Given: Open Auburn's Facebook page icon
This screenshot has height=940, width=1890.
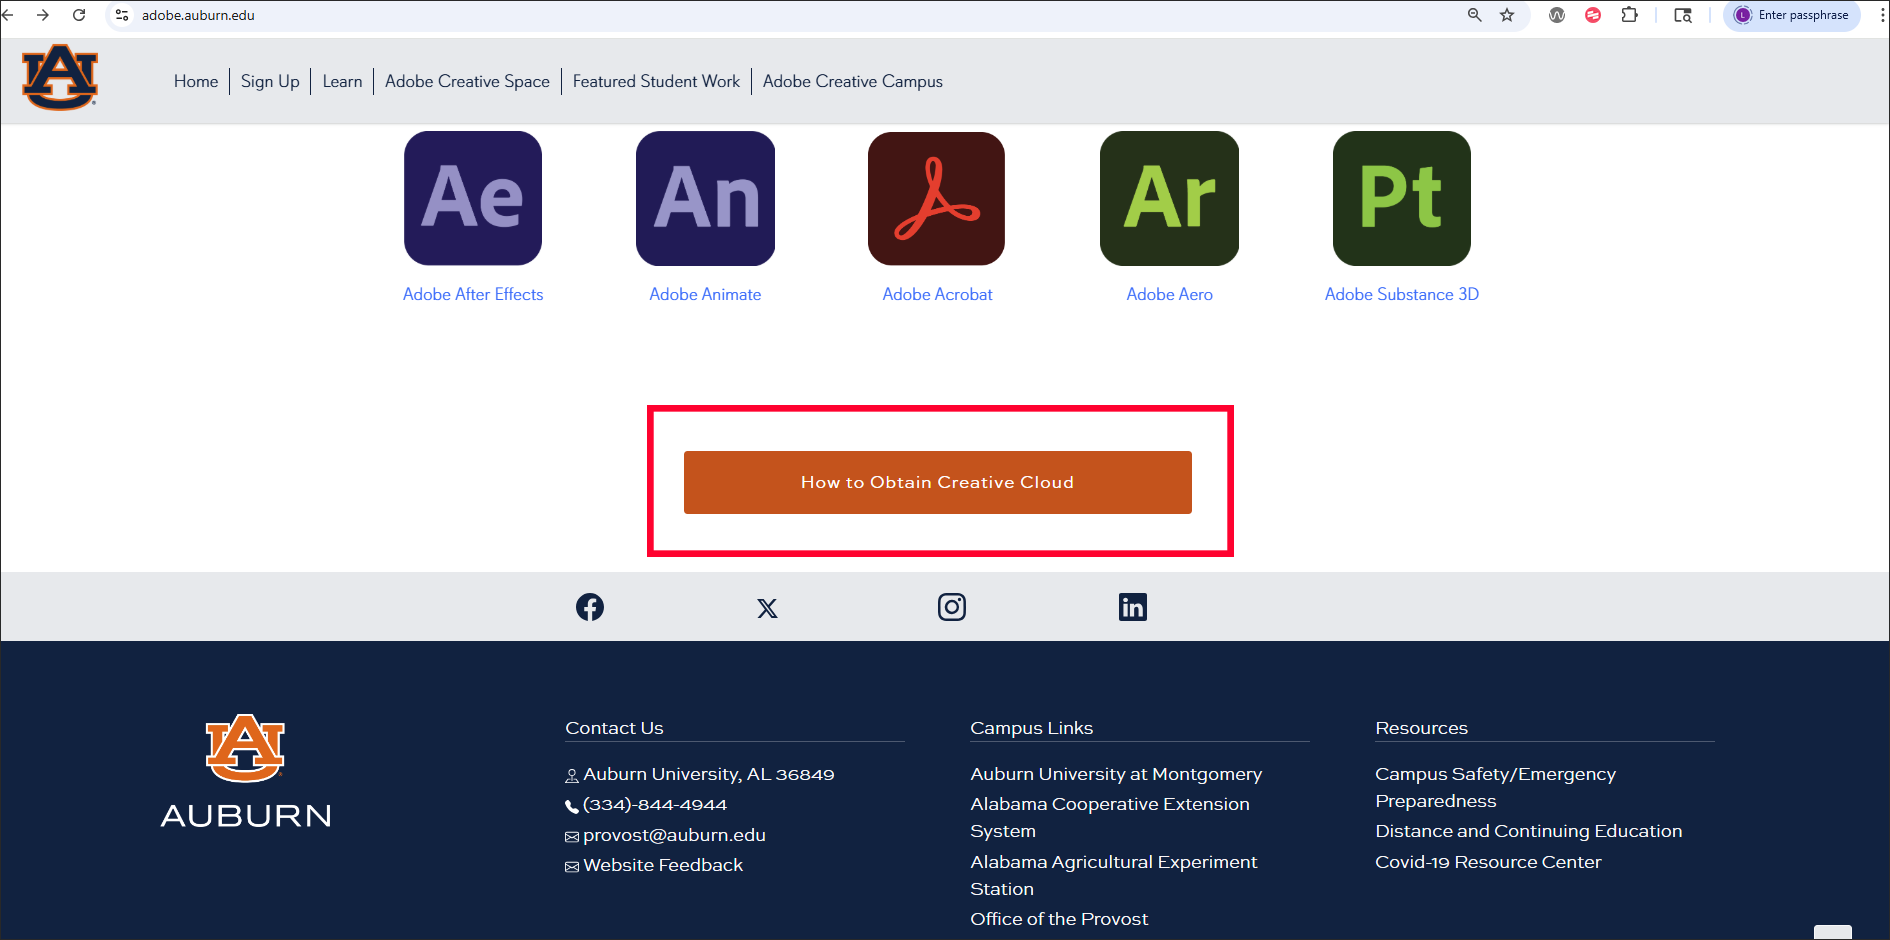Looking at the screenshot, I should (x=589, y=606).
